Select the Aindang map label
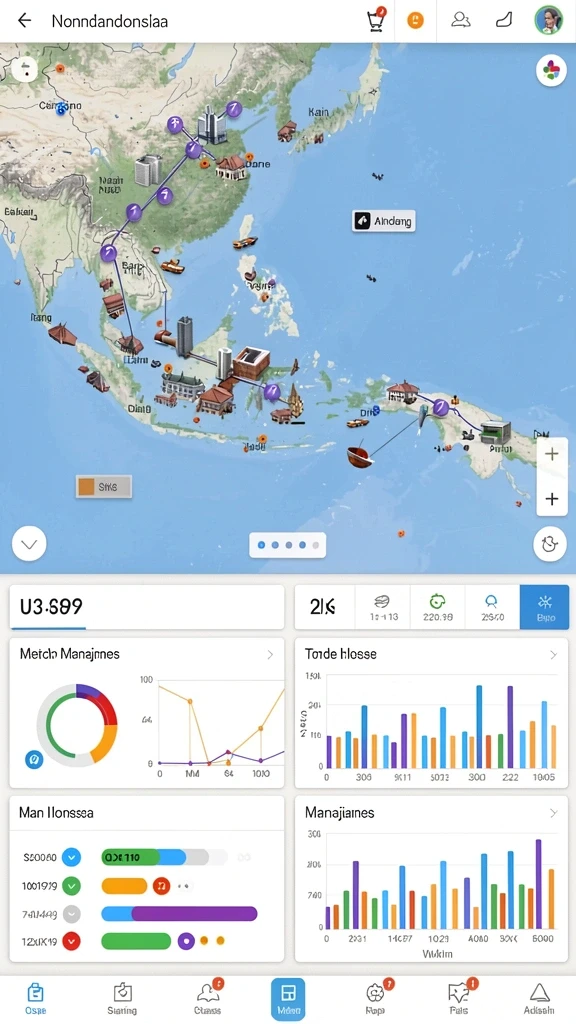The image size is (576, 1024). click(x=383, y=221)
